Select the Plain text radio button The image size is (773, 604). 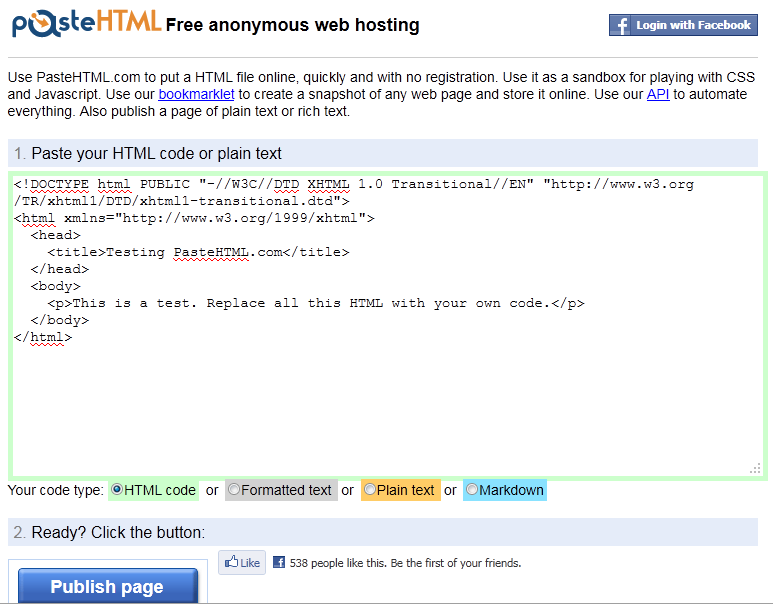tap(370, 489)
